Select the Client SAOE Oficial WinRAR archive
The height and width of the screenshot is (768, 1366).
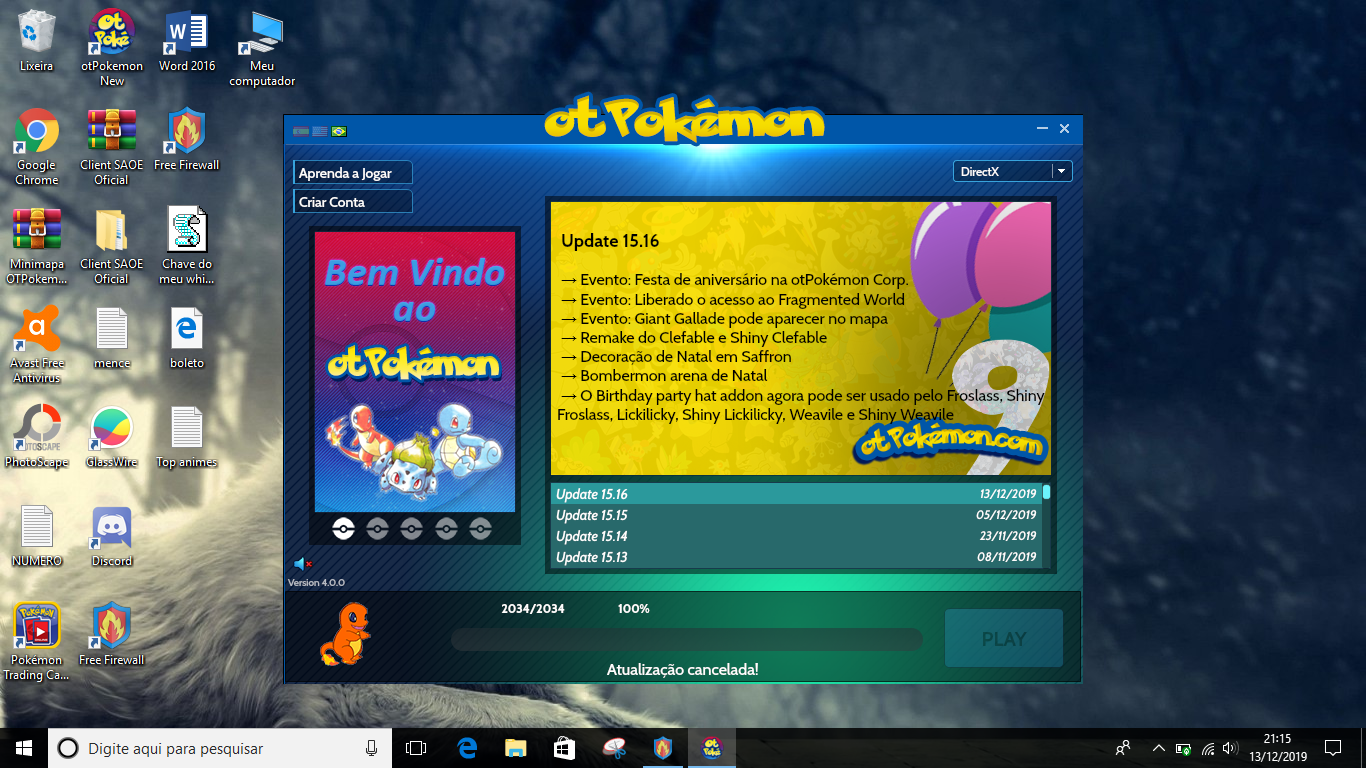pyautogui.click(x=112, y=147)
